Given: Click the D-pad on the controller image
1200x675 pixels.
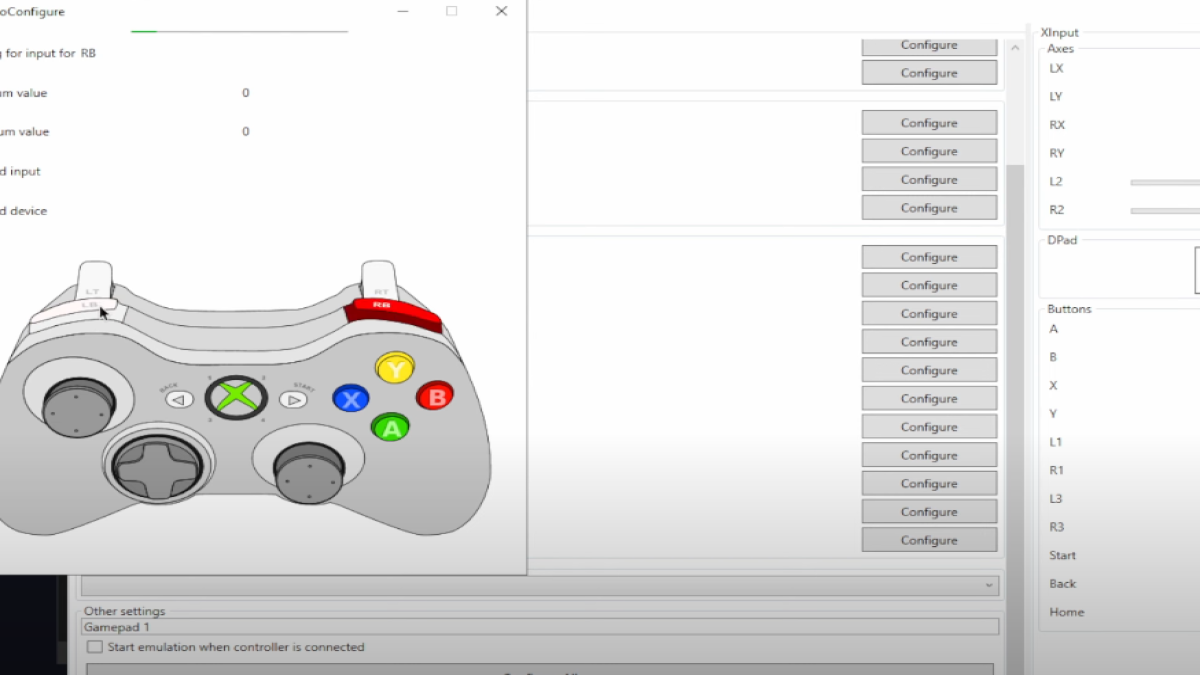Looking at the screenshot, I should [x=157, y=466].
